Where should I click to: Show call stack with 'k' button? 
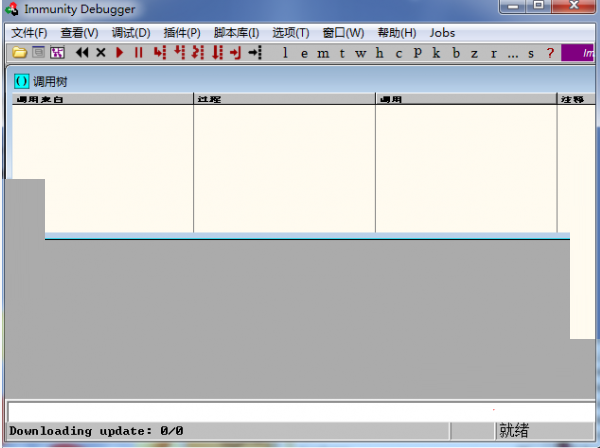pyautogui.click(x=436, y=53)
